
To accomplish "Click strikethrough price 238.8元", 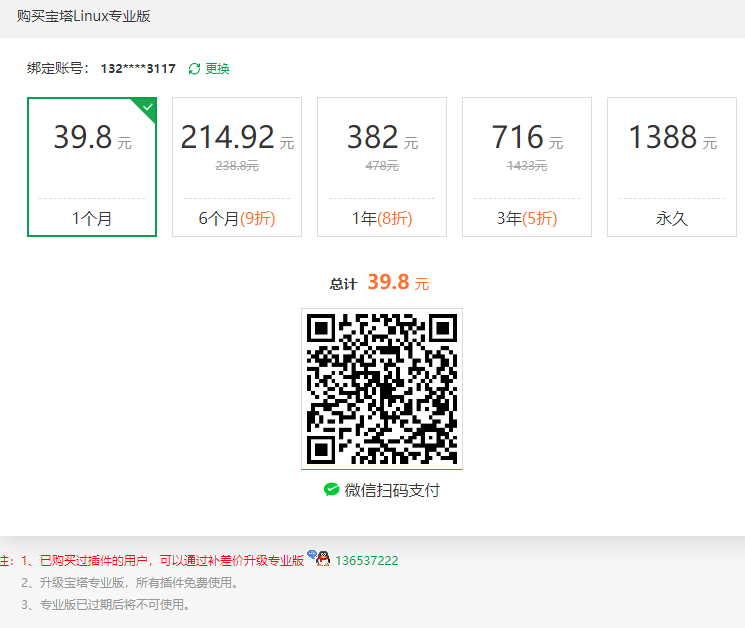I will pyautogui.click(x=237, y=166).
